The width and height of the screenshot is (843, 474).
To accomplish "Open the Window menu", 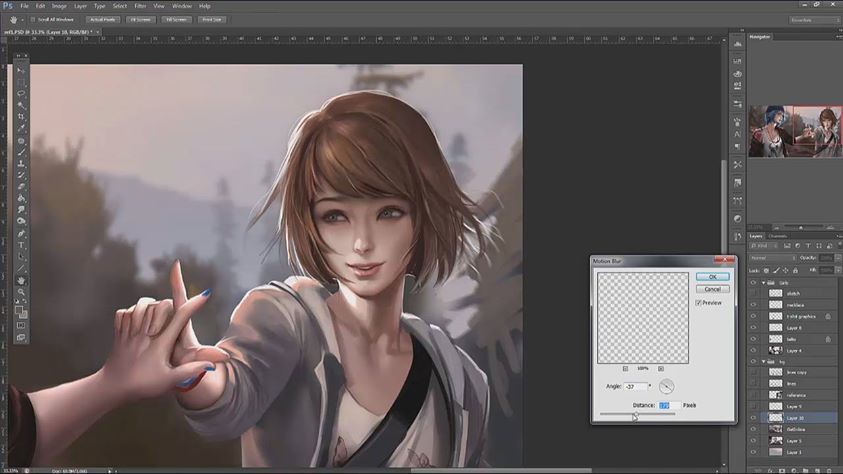I will [x=182, y=6].
